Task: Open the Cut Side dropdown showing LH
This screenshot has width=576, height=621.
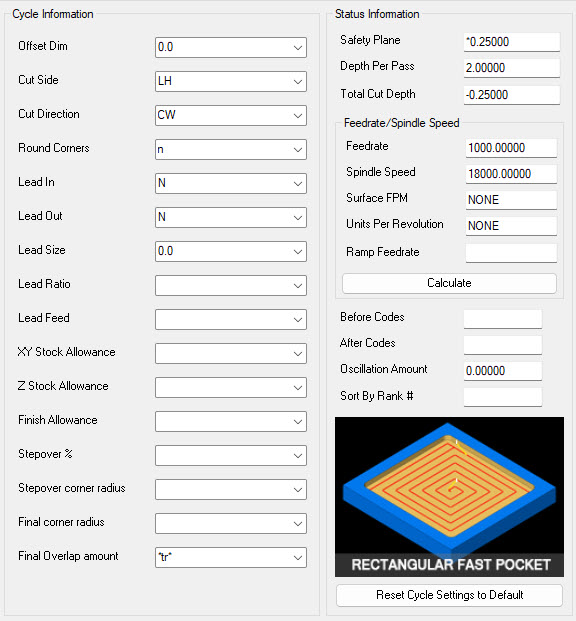Action: point(231,81)
